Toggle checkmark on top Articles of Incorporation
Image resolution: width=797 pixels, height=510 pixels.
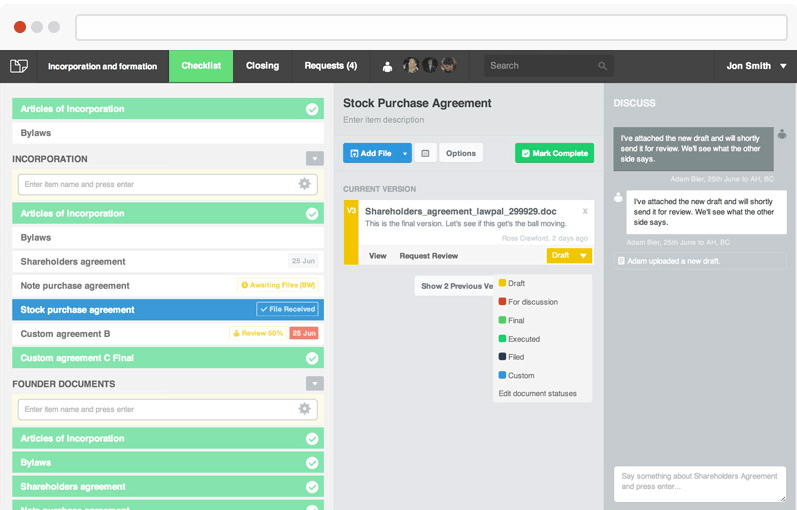tap(312, 109)
